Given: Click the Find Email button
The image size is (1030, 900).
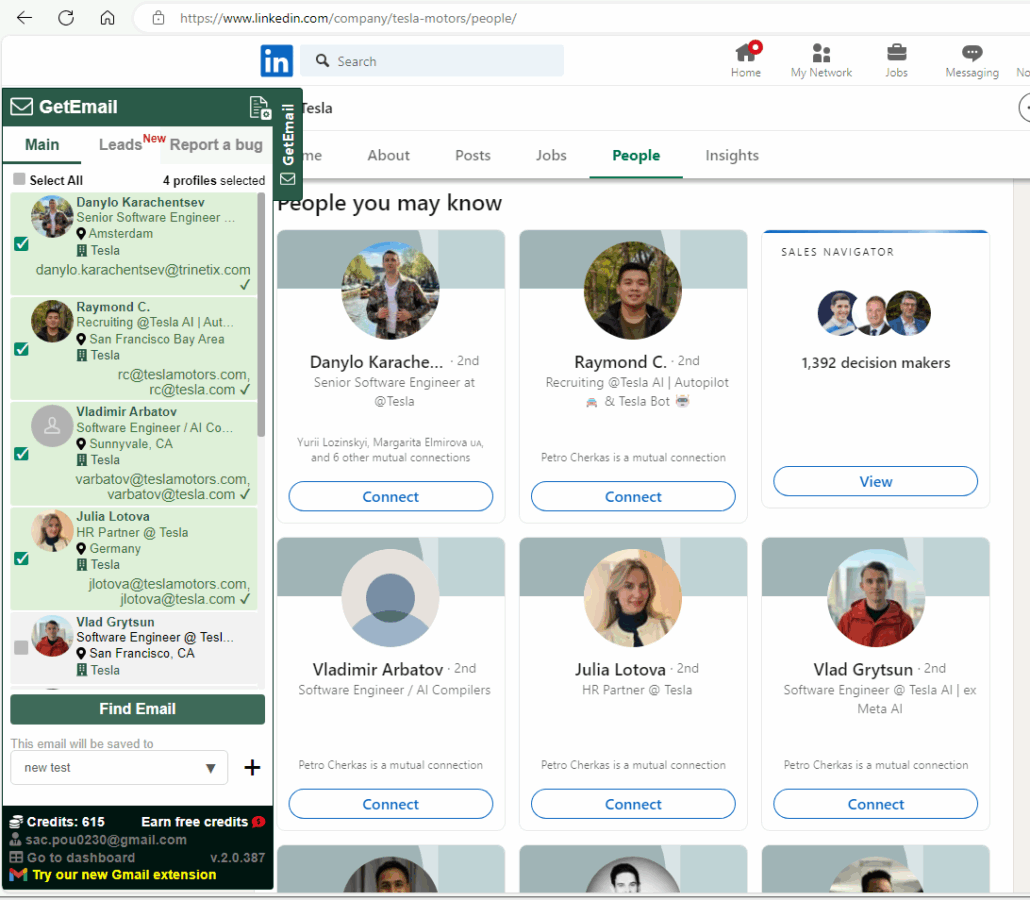Looking at the screenshot, I should [x=137, y=709].
